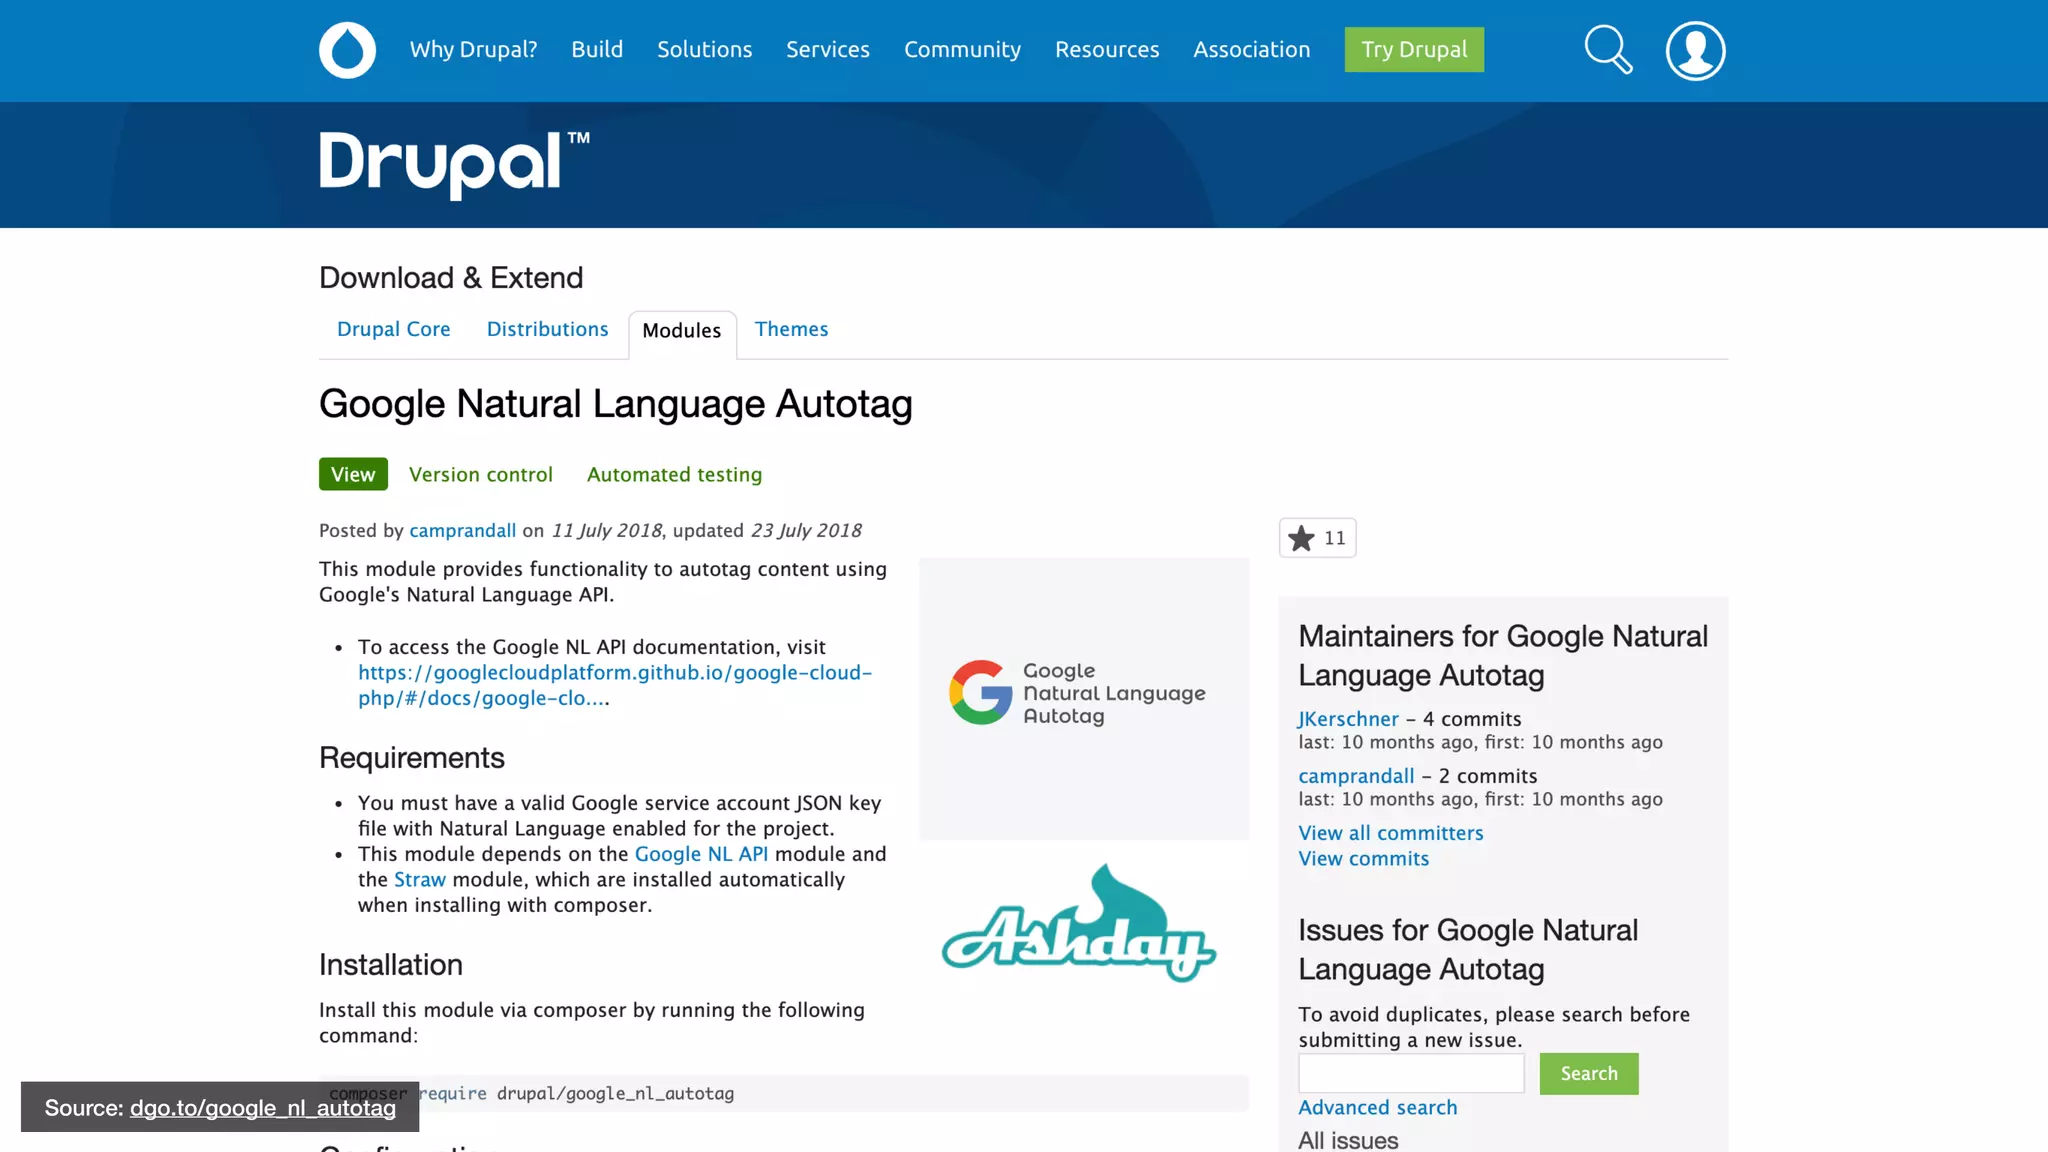The image size is (2048, 1152).
Task: Open the Why Drupal? menu
Action: click(x=473, y=50)
